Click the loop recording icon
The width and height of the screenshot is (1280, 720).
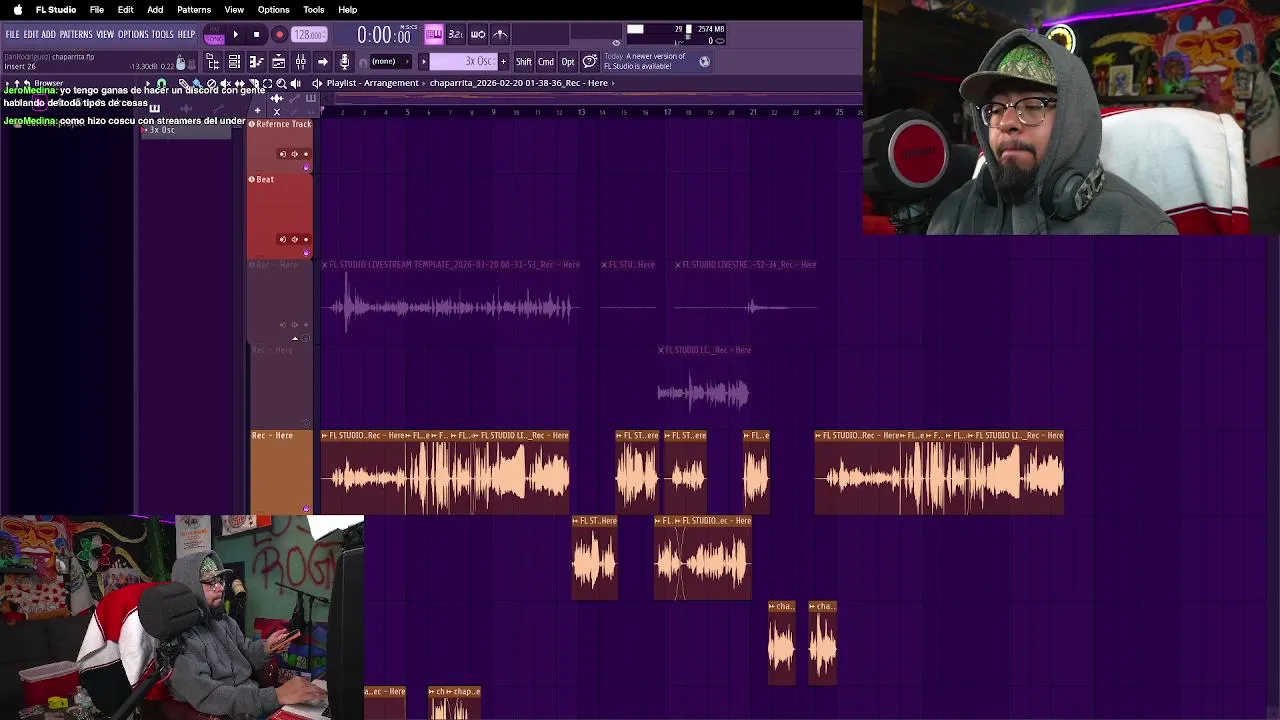[x=478, y=34]
